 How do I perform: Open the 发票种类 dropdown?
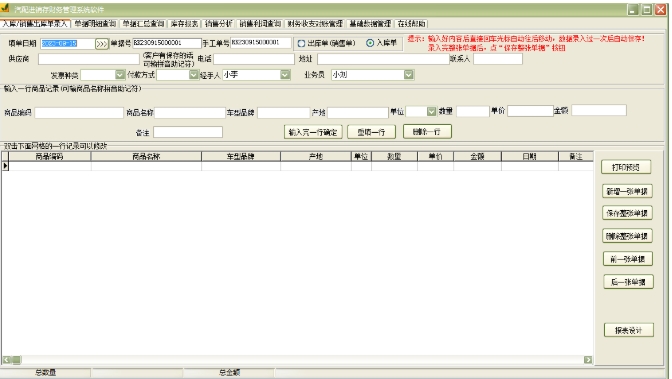[x=120, y=75]
